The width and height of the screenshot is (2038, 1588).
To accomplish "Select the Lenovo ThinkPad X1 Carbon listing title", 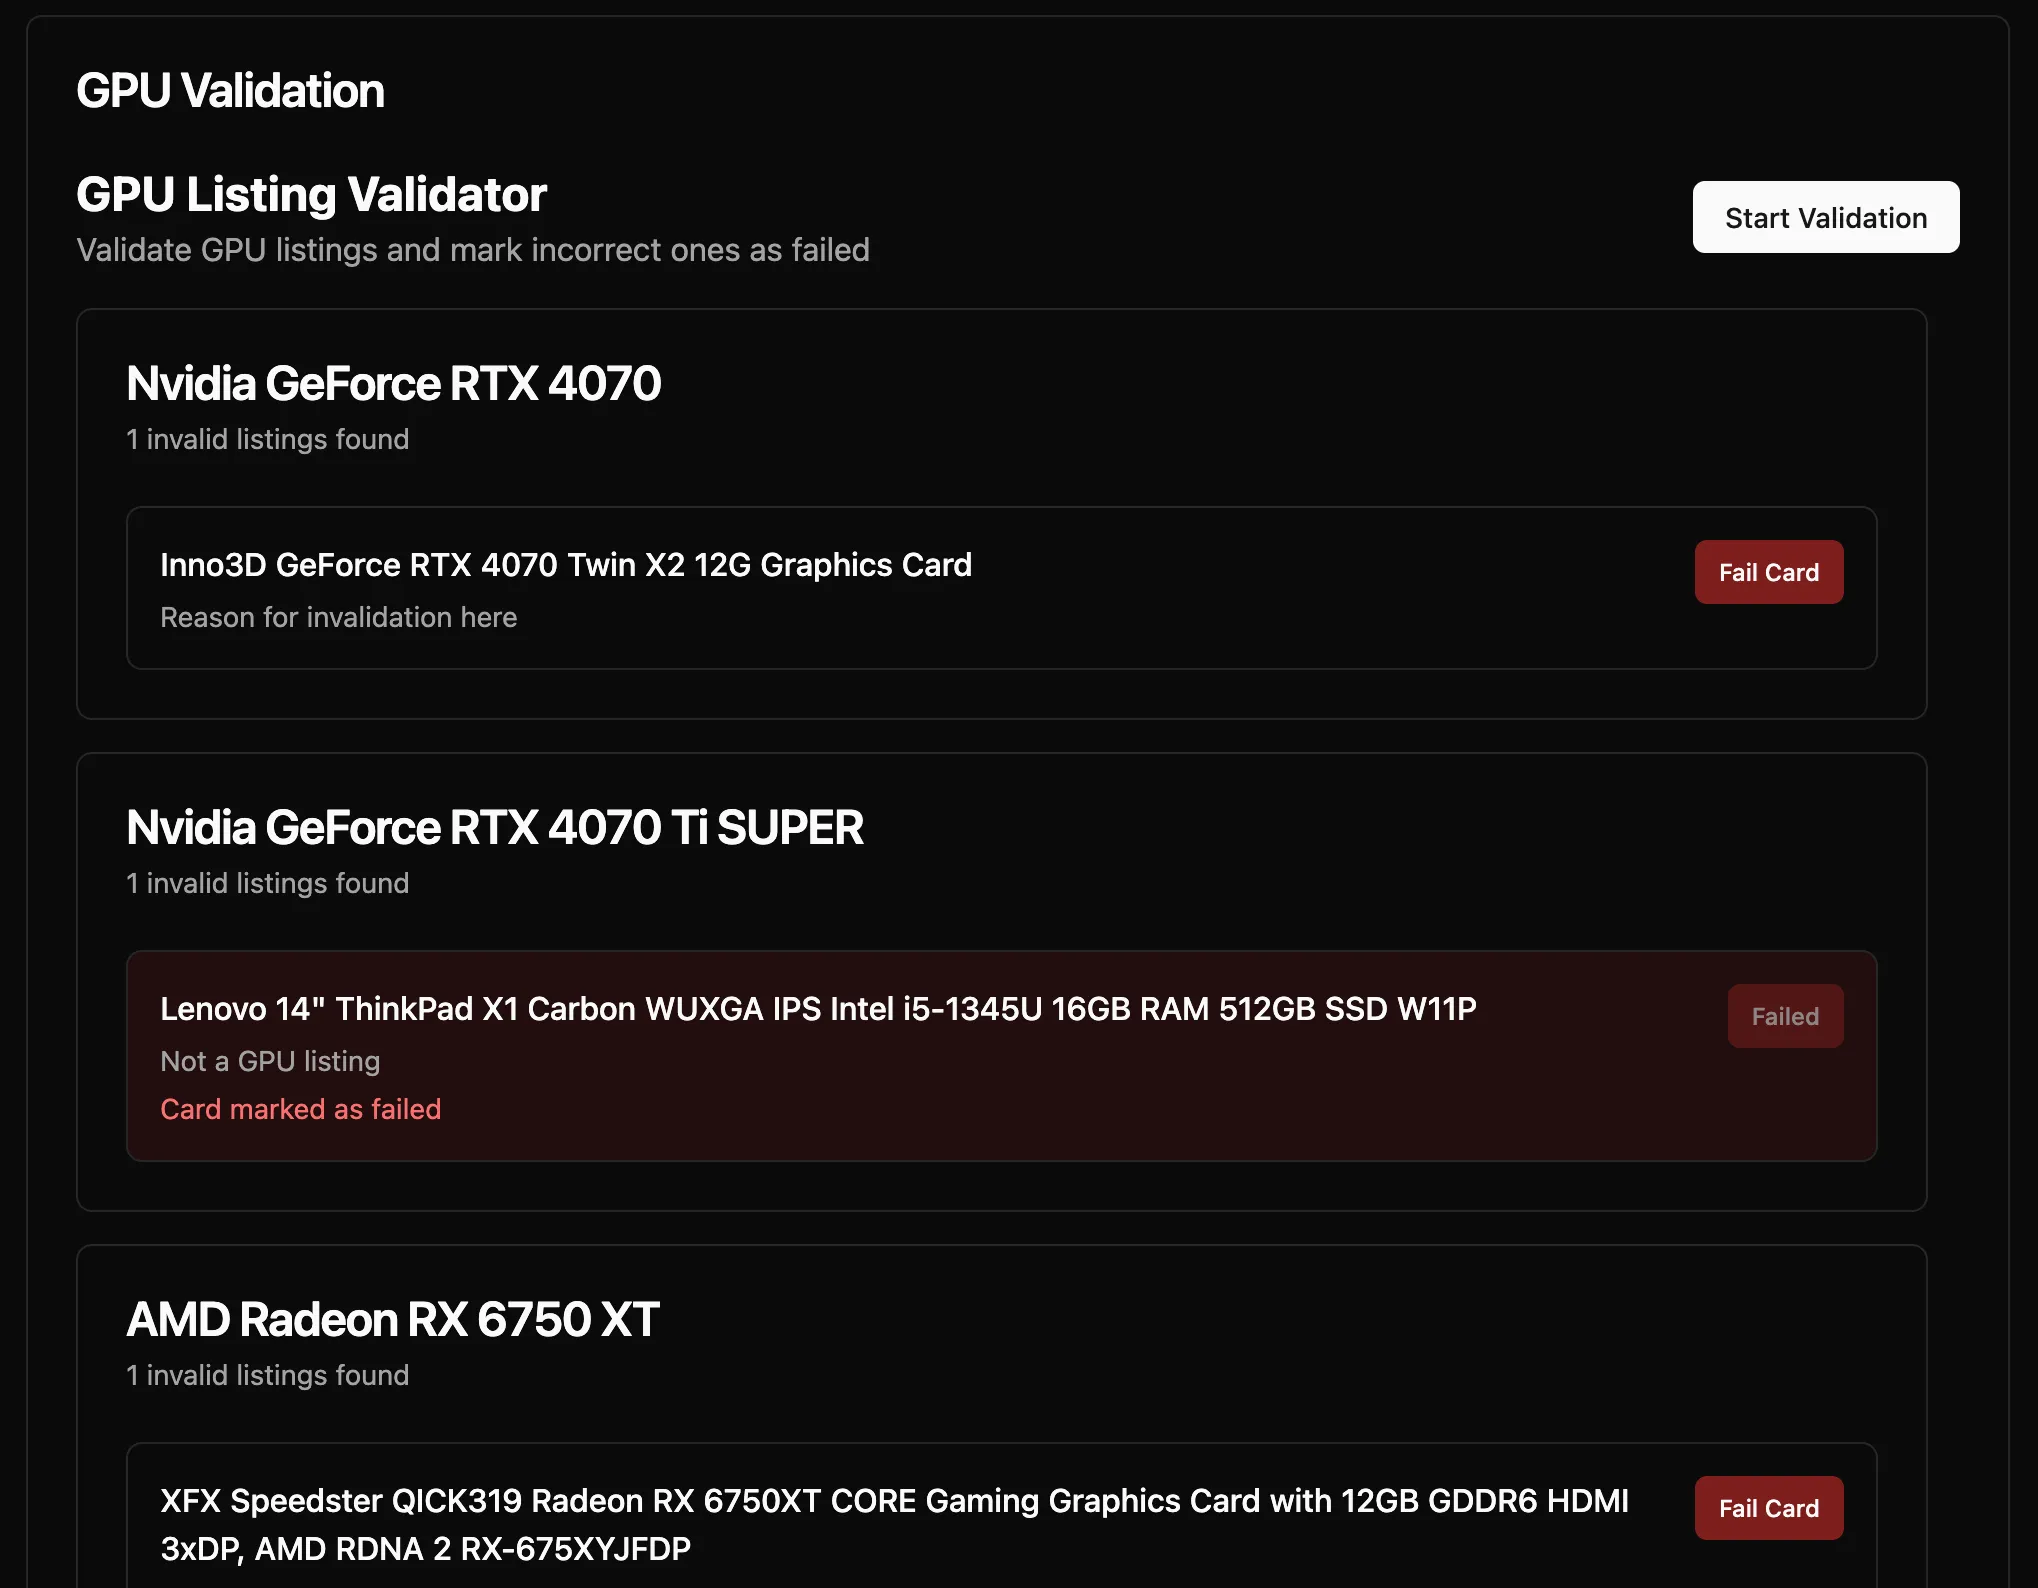I will click(x=817, y=1009).
